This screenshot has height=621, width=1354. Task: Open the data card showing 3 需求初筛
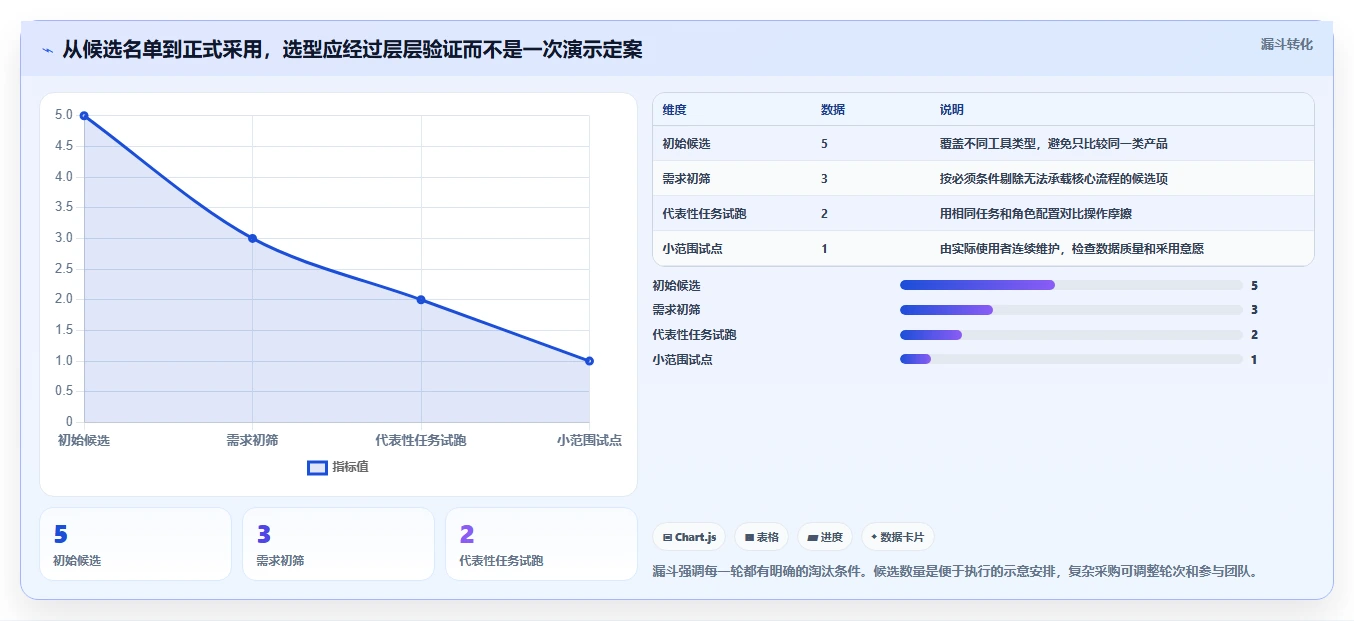click(x=338, y=544)
